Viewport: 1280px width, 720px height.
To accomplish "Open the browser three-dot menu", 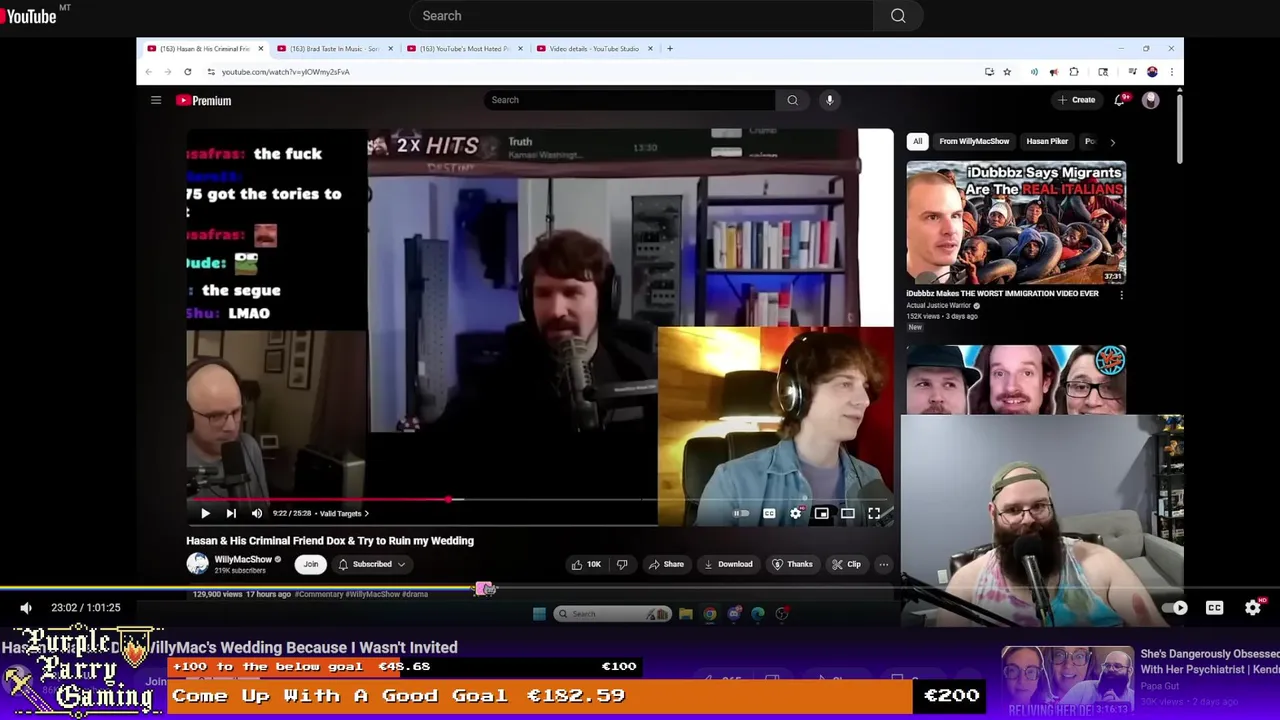I will pyautogui.click(x=1171, y=72).
